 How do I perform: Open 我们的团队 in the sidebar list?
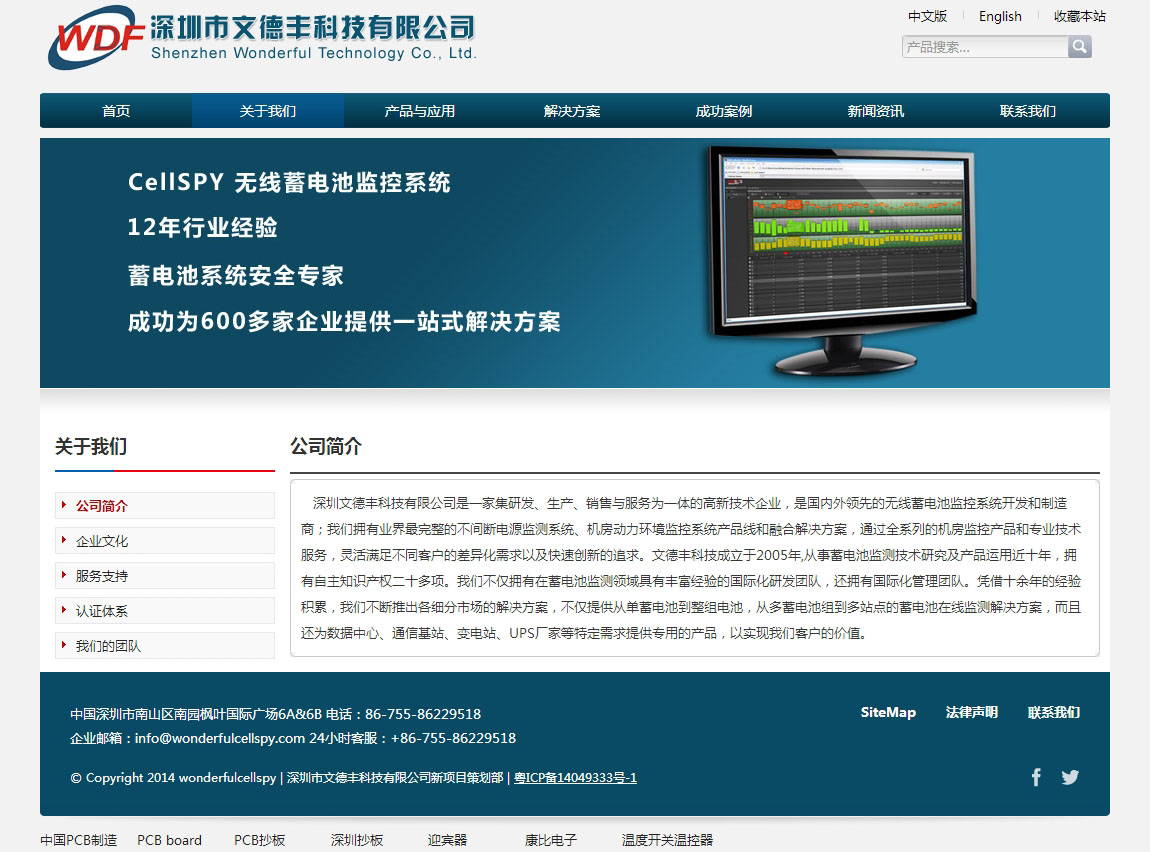tap(165, 646)
